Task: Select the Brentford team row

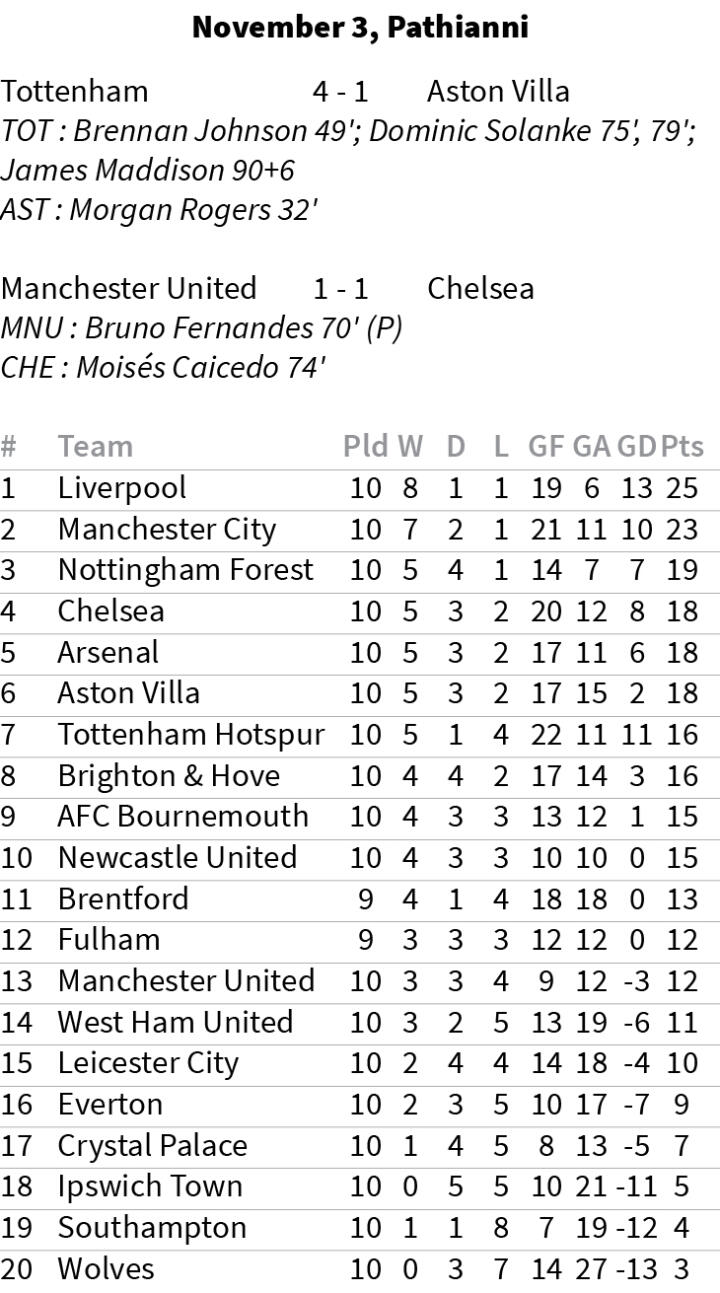Action: point(360,899)
